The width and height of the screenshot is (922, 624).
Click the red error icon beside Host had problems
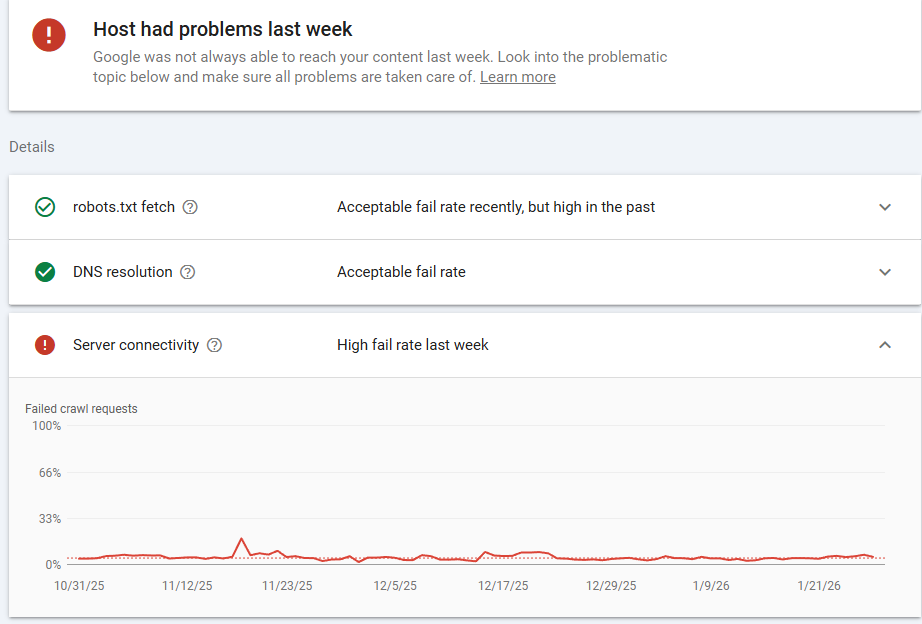click(x=48, y=35)
